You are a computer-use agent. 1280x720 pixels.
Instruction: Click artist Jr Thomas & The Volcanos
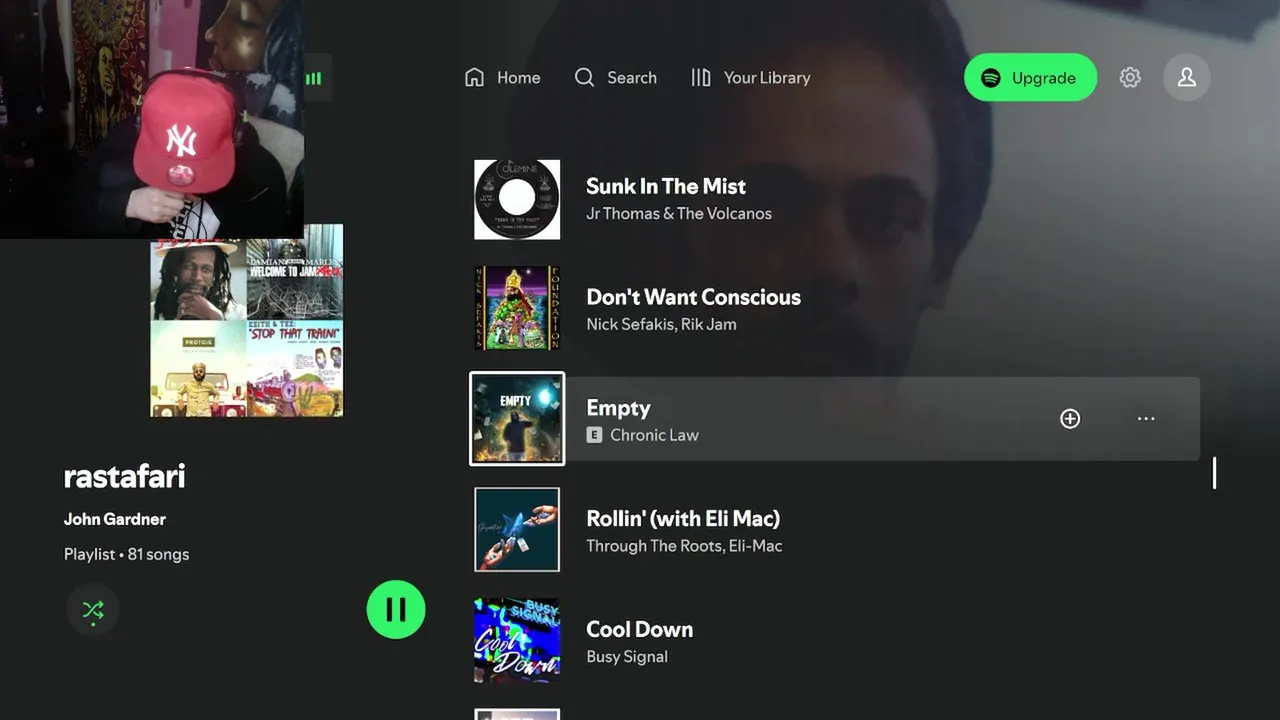coord(679,213)
